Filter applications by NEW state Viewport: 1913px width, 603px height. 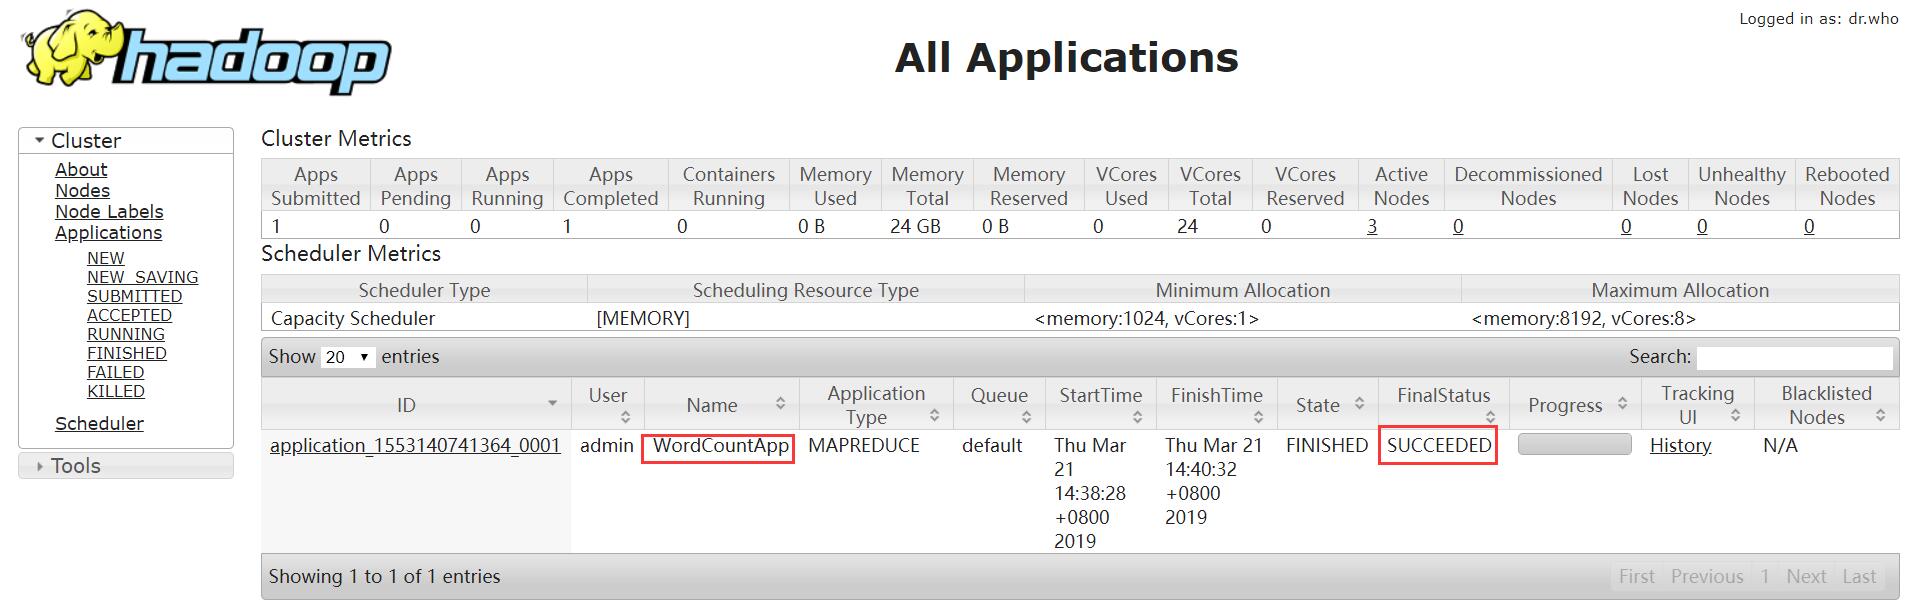[106, 258]
